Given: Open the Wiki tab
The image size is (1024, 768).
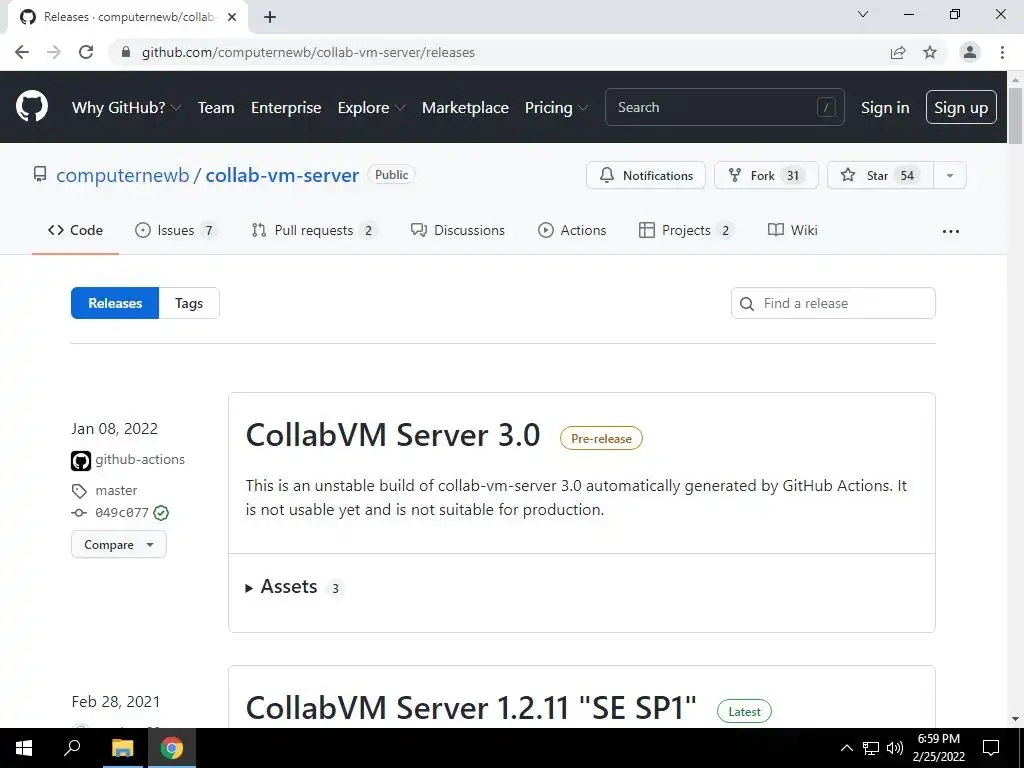Looking at the screenshot, I should click(x=793, y=231).
